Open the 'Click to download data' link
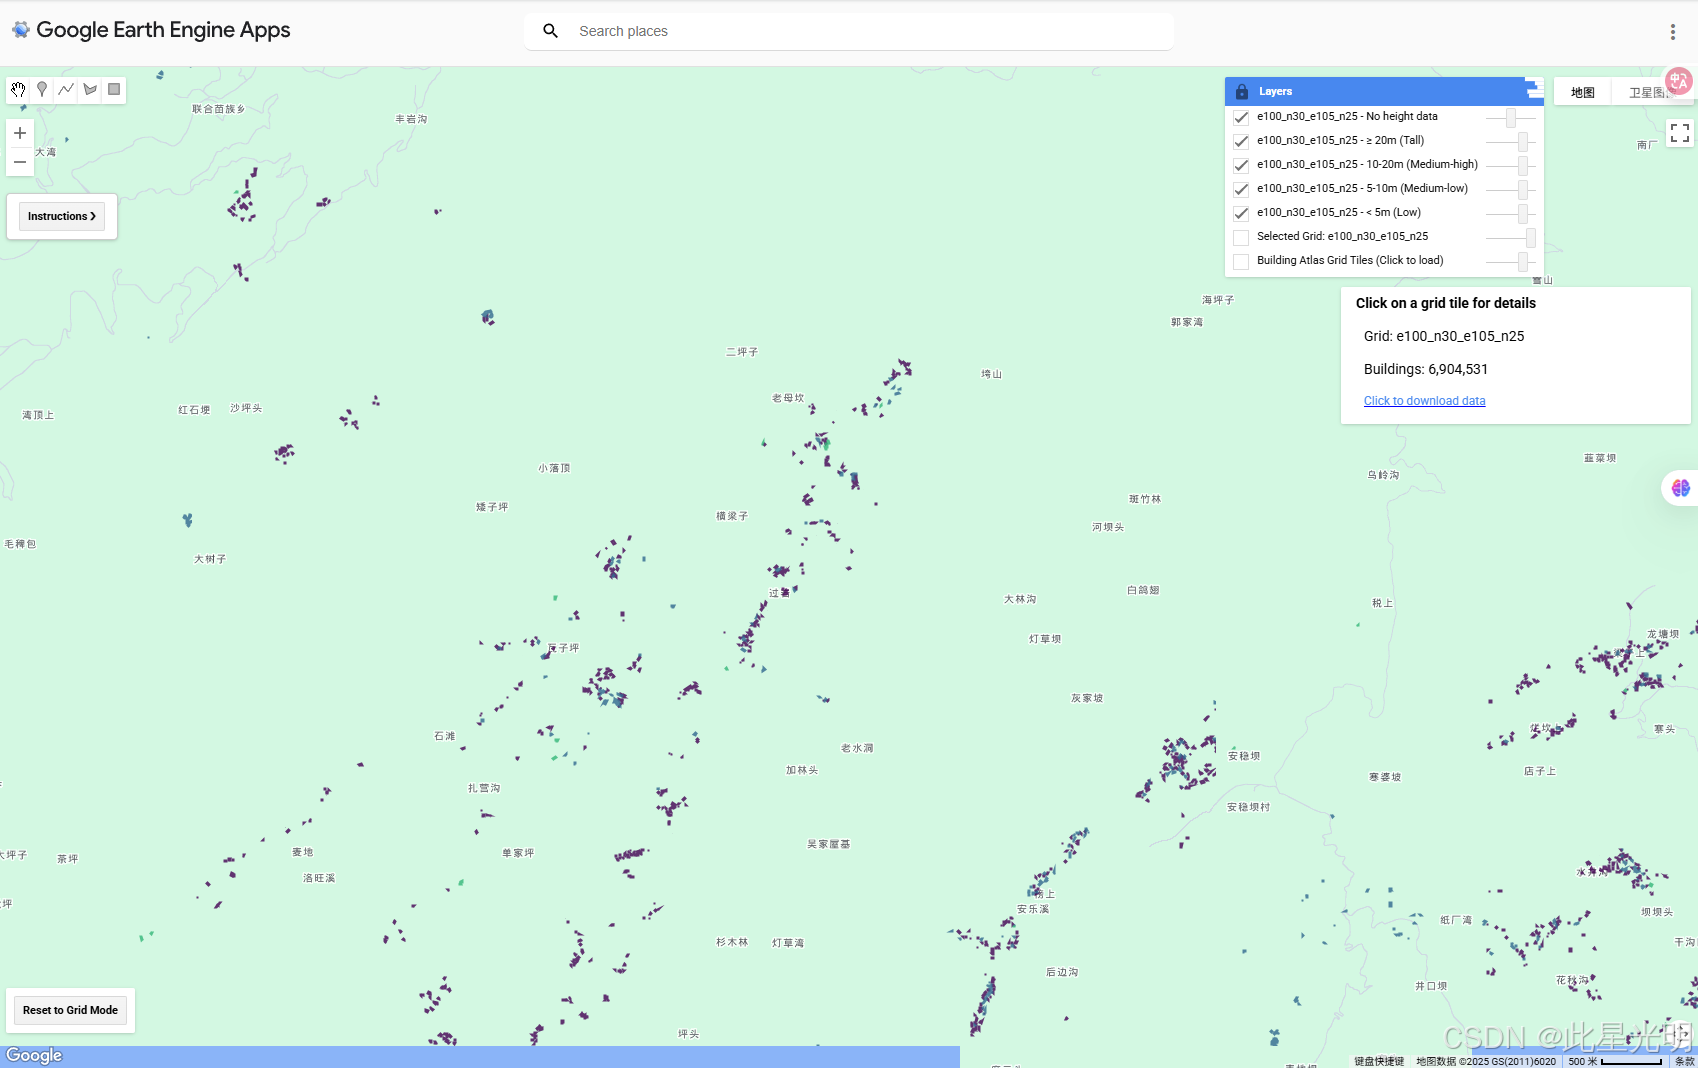Image resolution: width=1698 pixels, height=1068 pixels. pyautogui.click(x=1424, y=400)
